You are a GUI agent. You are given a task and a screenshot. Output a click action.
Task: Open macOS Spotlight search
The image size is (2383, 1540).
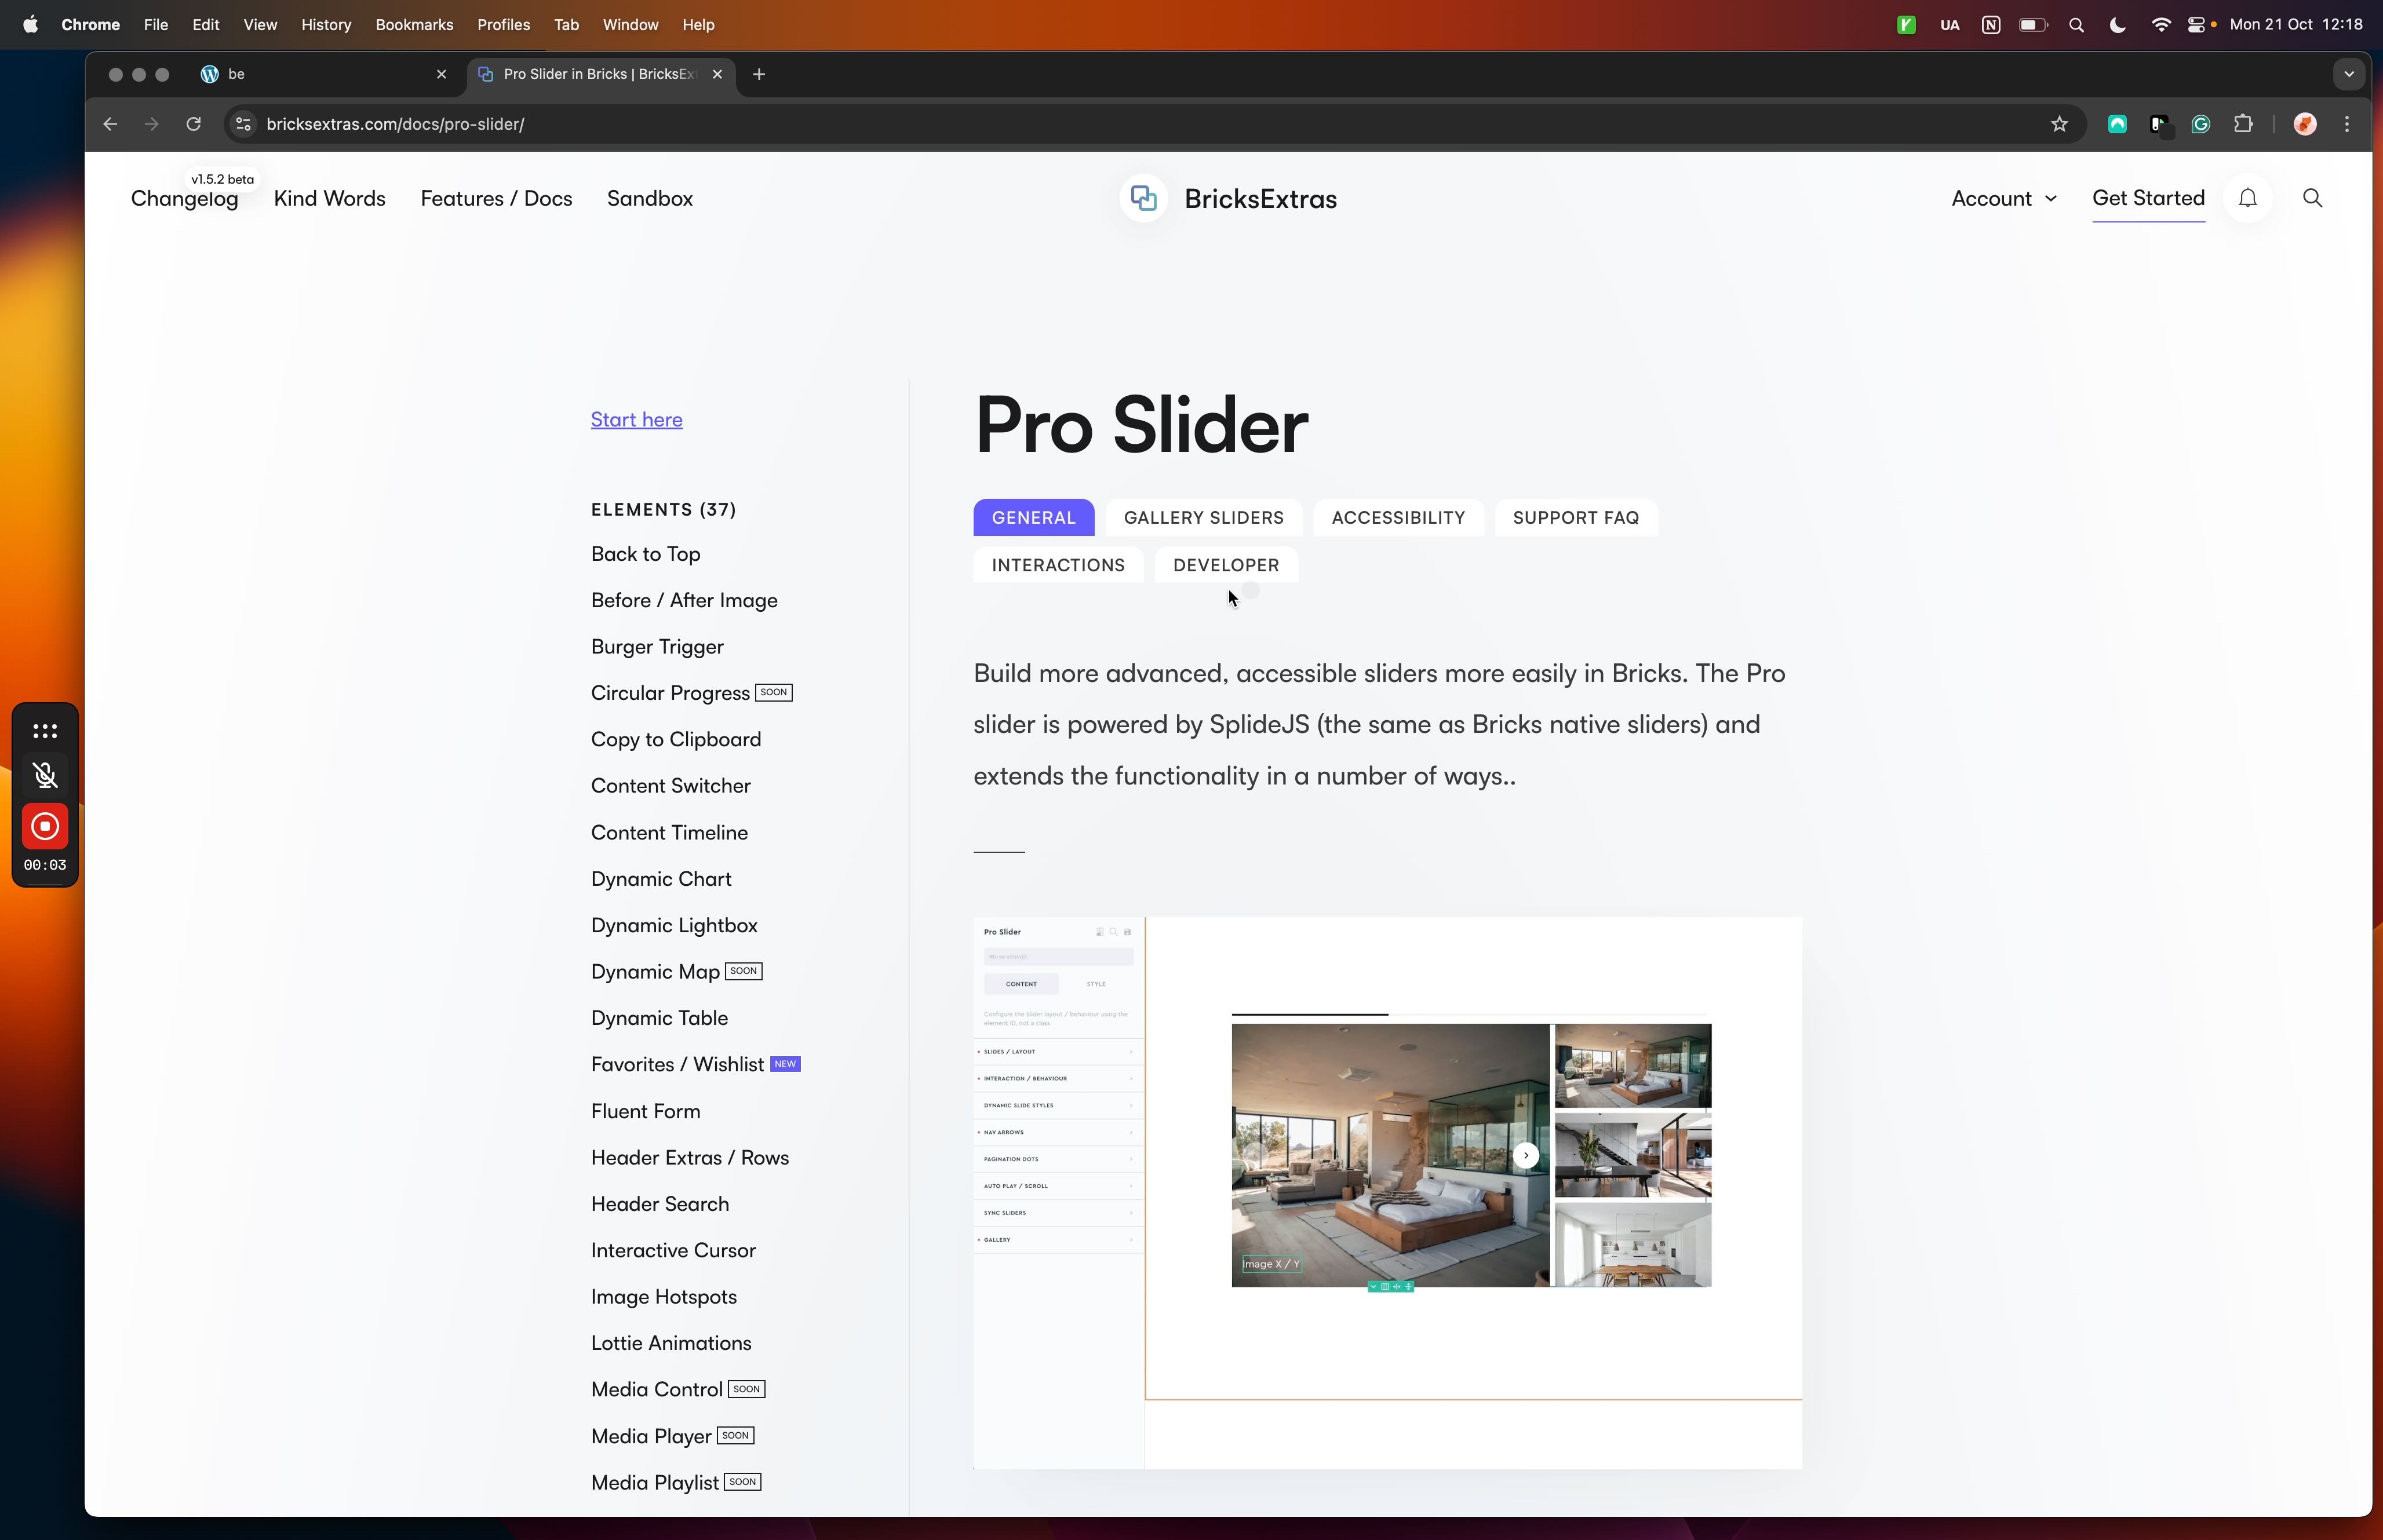tap(2076, 25)
